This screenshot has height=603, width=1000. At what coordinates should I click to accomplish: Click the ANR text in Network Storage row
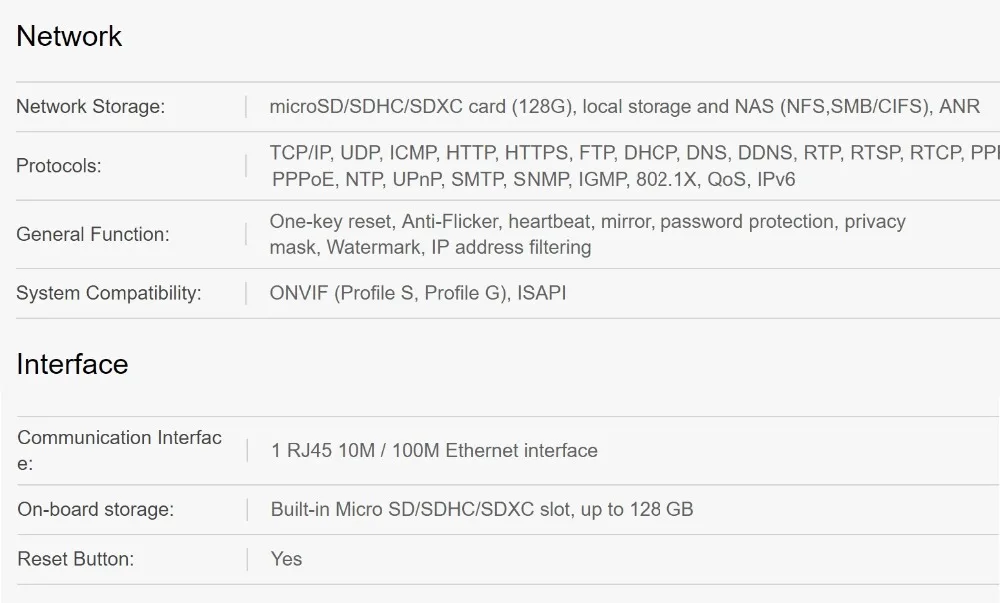click(959, 107)
